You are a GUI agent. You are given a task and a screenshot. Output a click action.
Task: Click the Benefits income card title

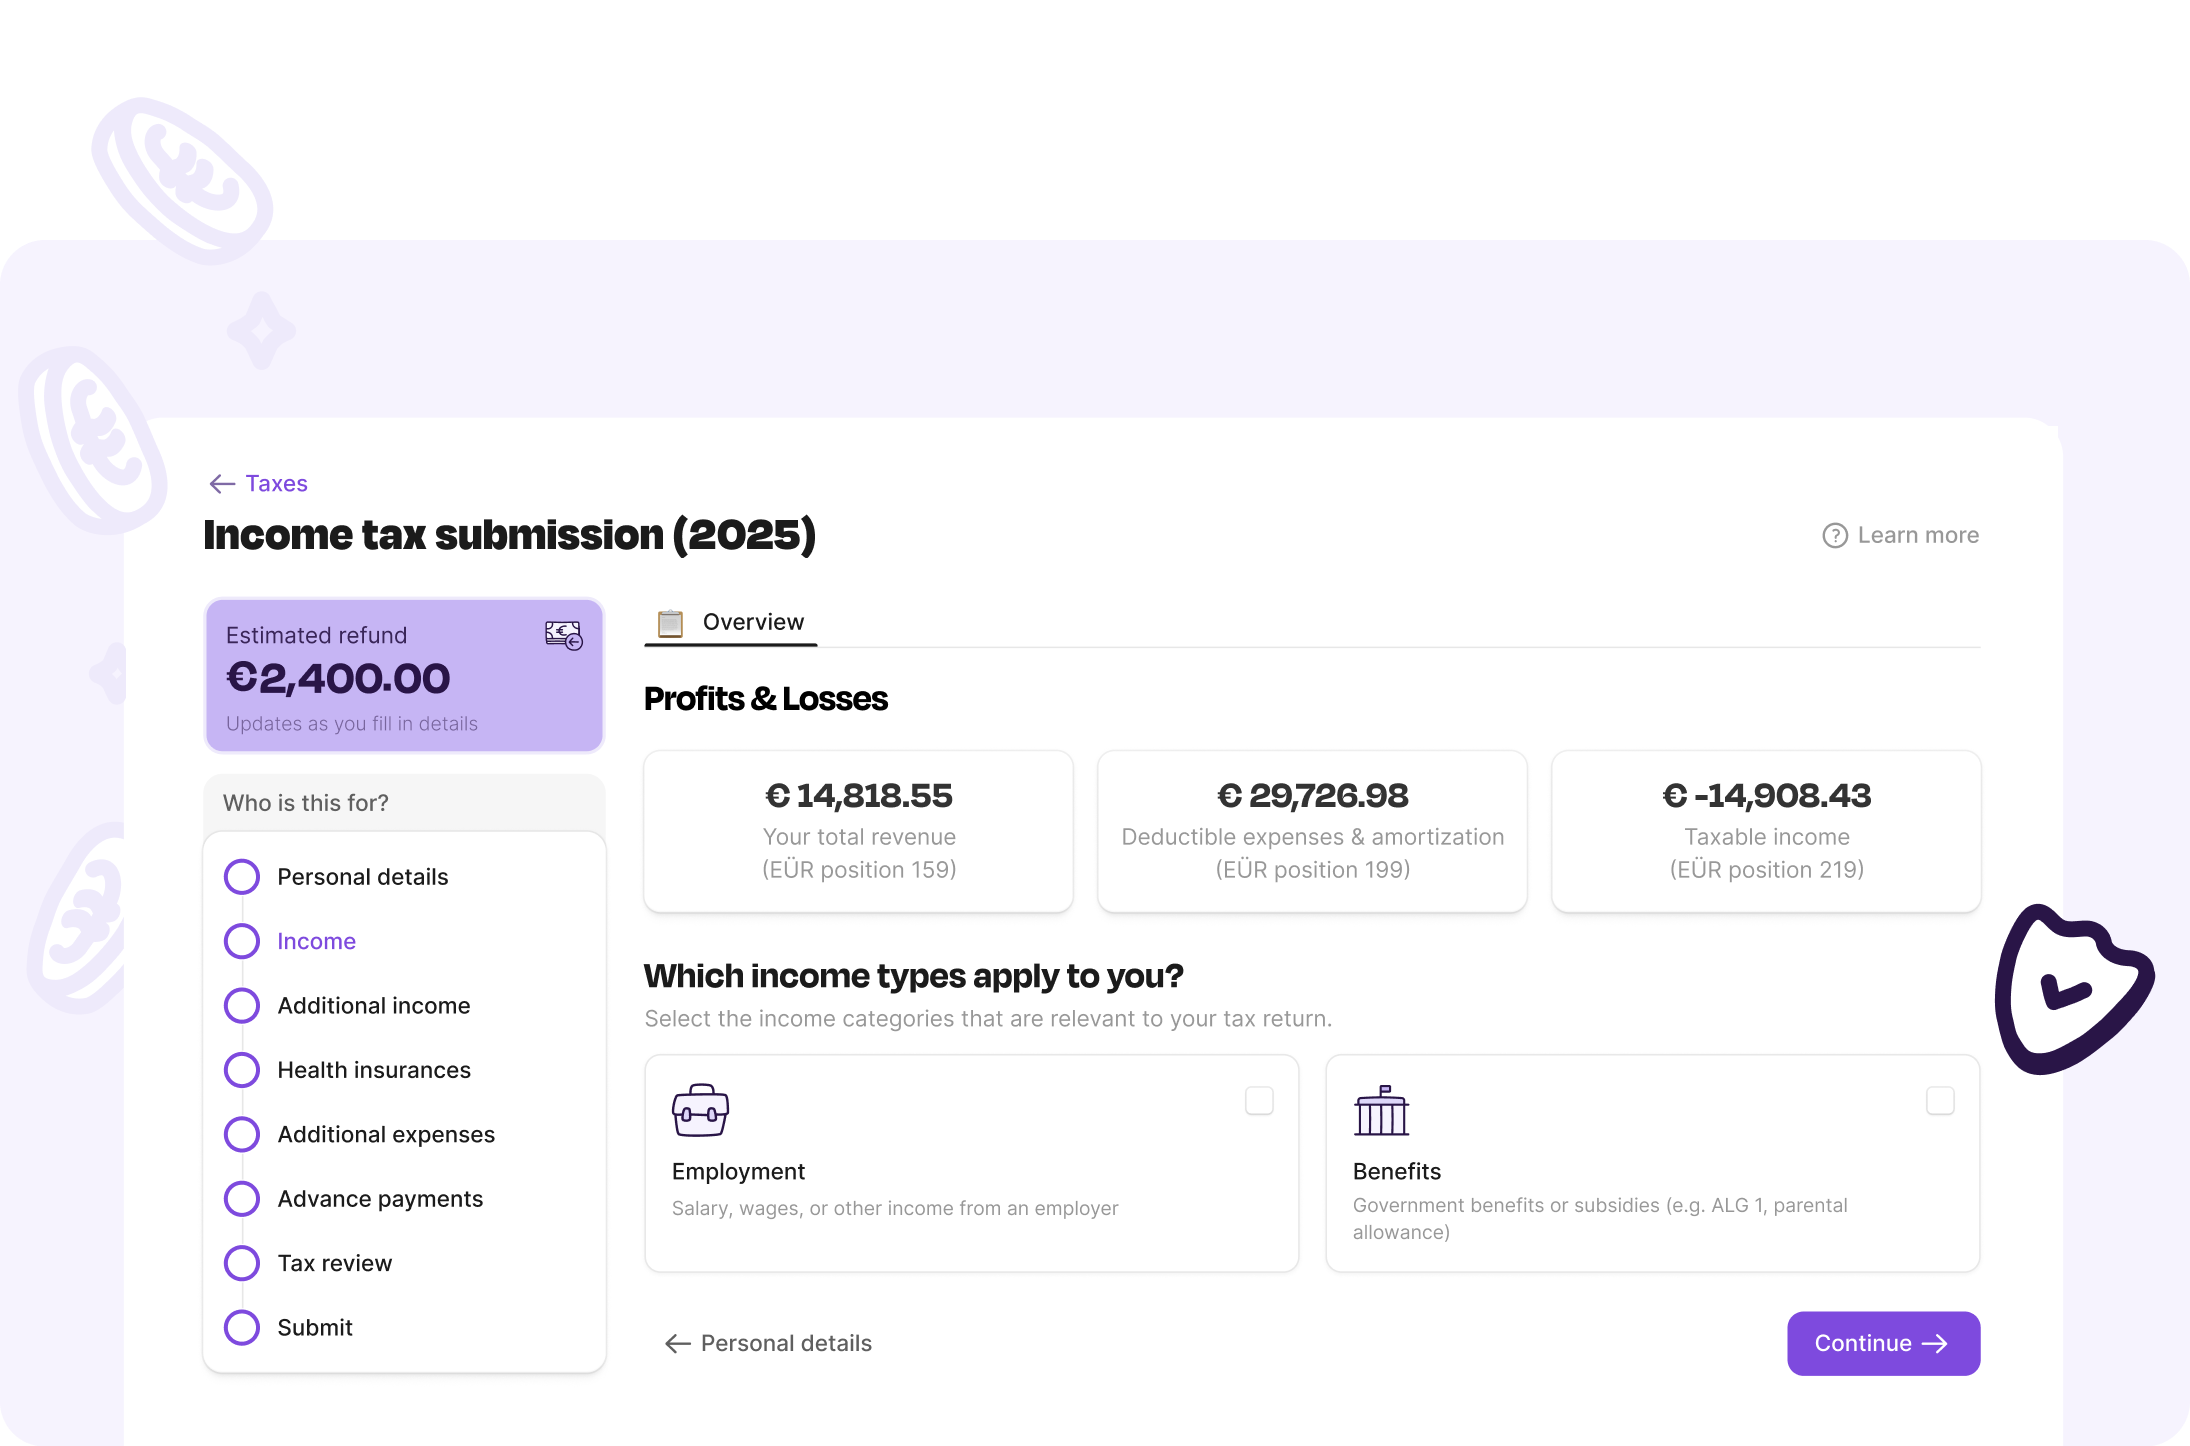(1397, 1172)
